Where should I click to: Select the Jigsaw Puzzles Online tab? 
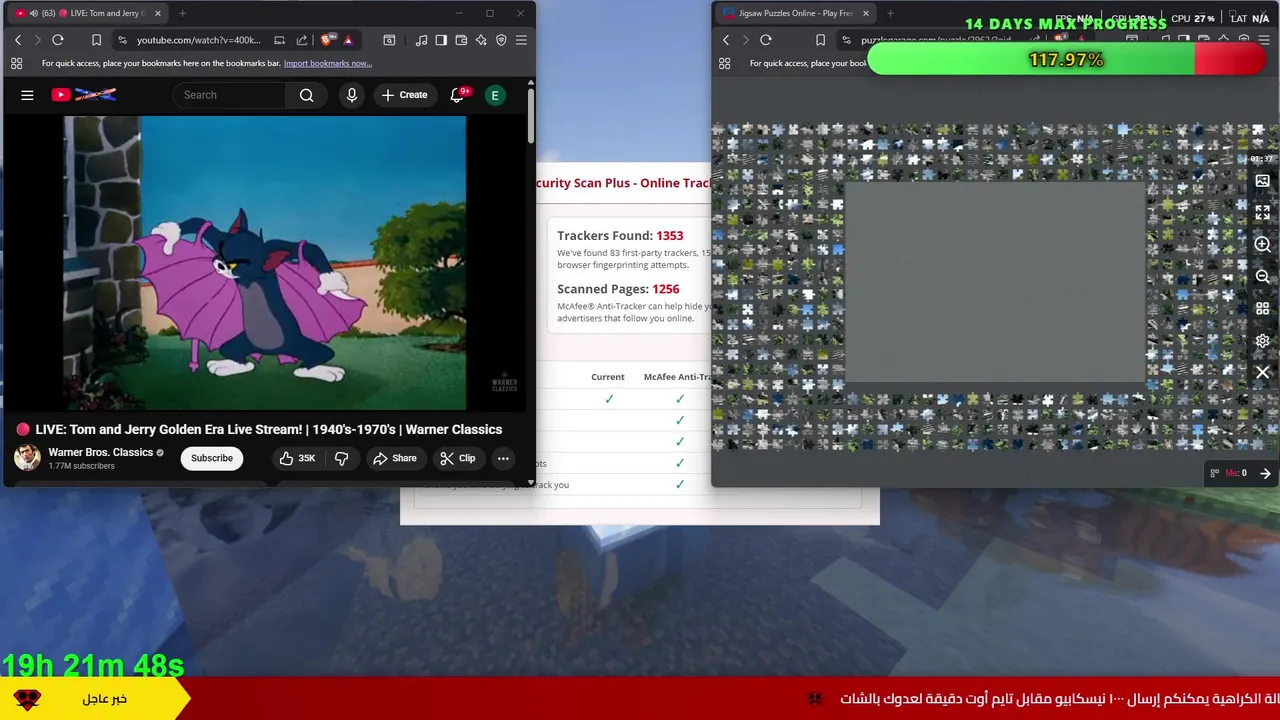click(x=795, y=13)
